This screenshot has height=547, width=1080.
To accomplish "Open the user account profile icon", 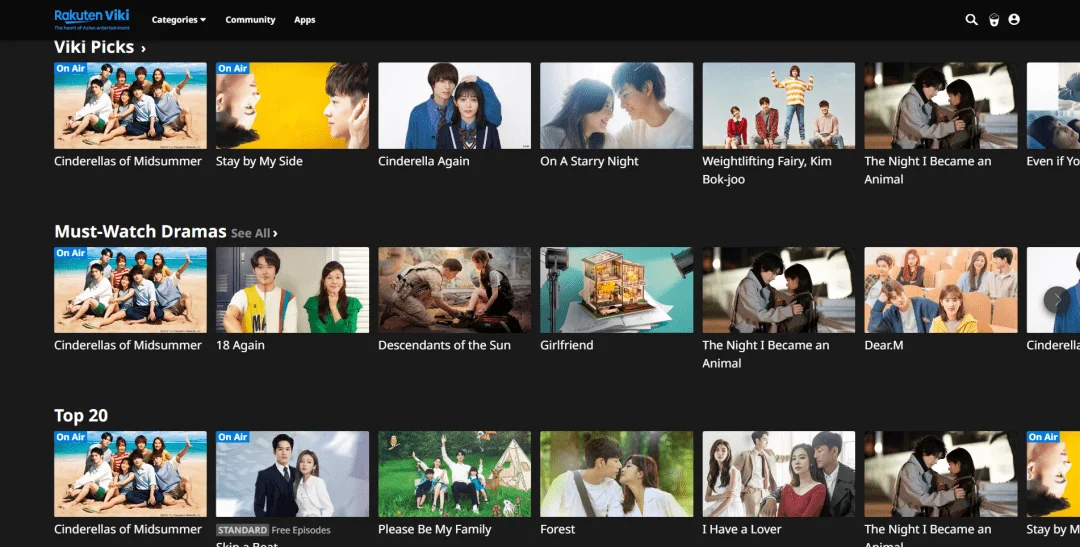I will 1014,20.
